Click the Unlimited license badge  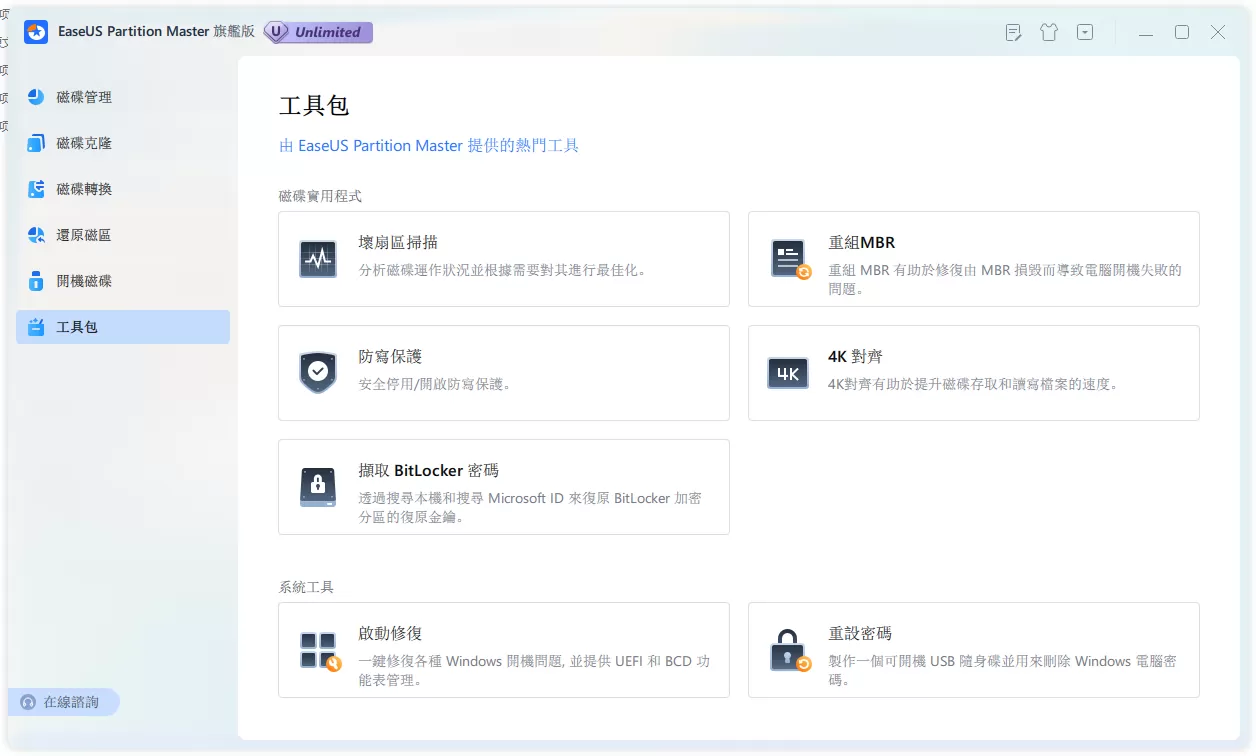point(317,32)
